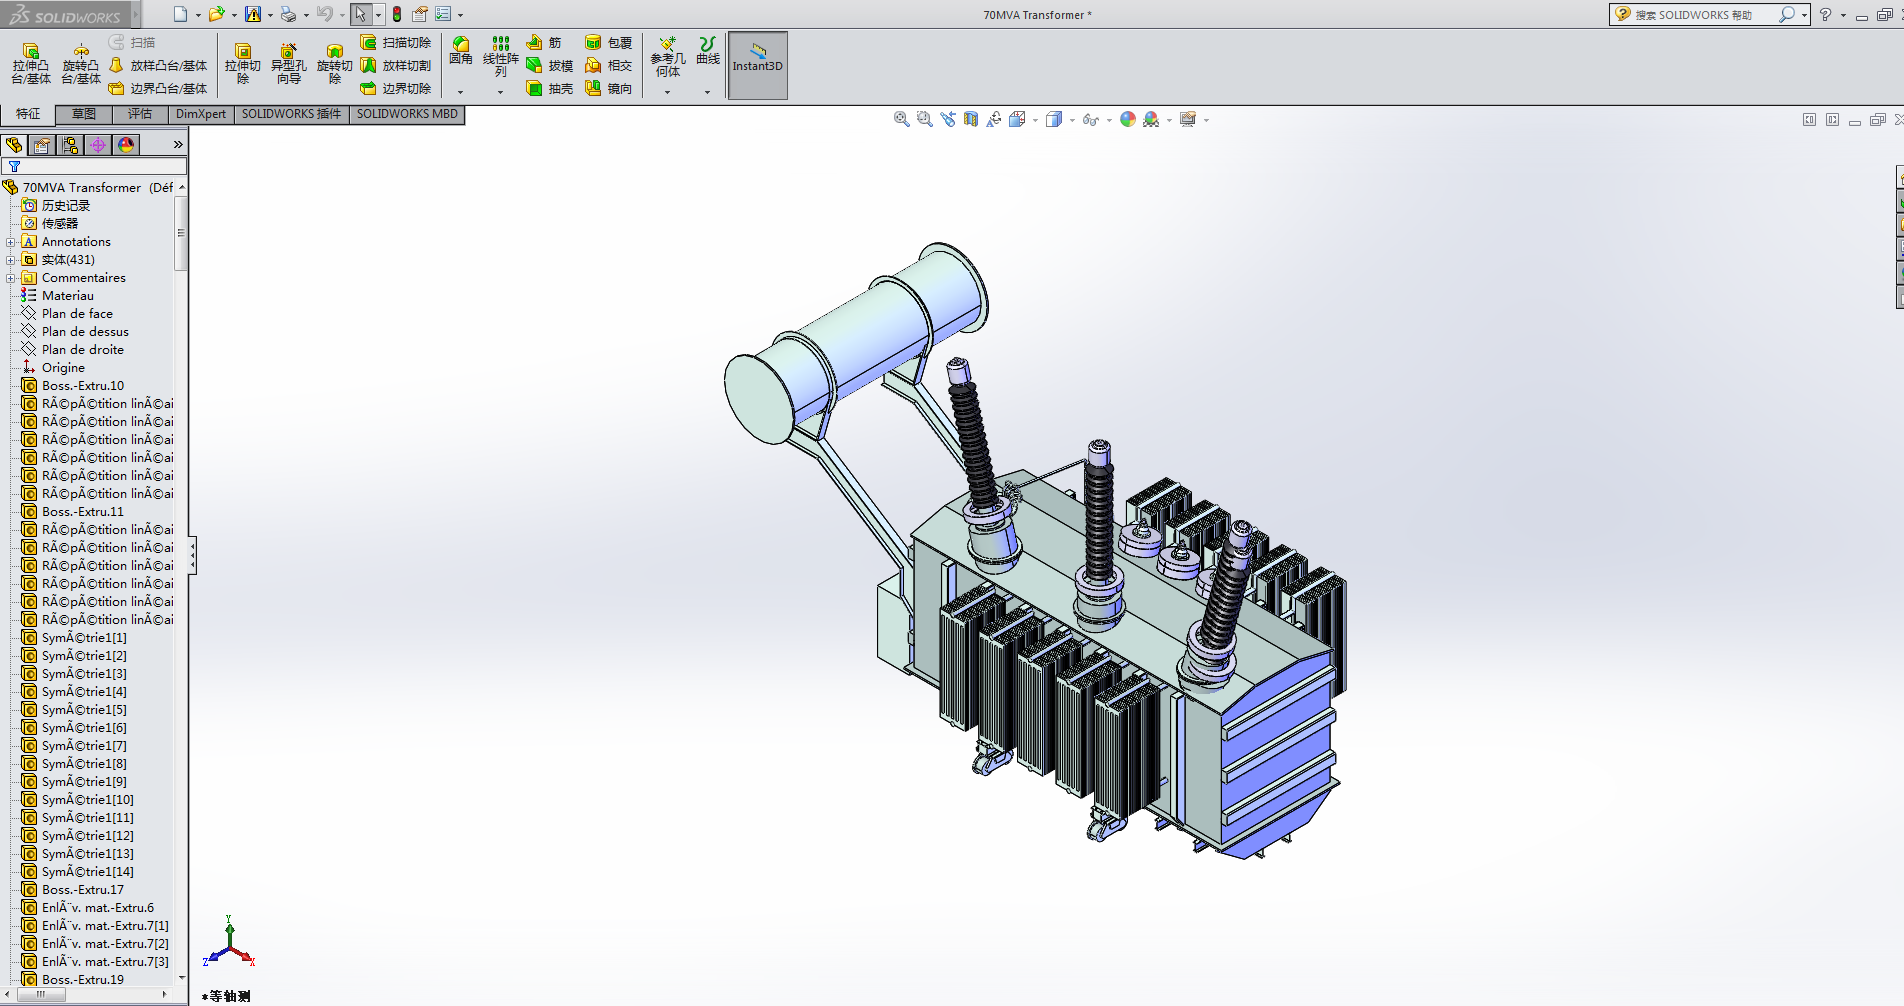Screen dimensions: 1904x1006
Task: Expand the 实体(431) solid bodies folder
Action: [x=11, y=260]
